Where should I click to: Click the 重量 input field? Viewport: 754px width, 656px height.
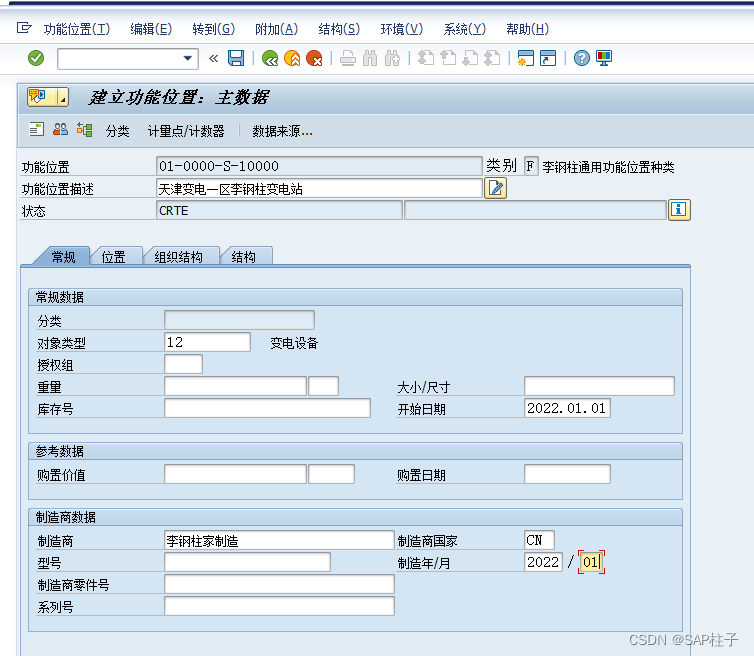pos(235,386)
